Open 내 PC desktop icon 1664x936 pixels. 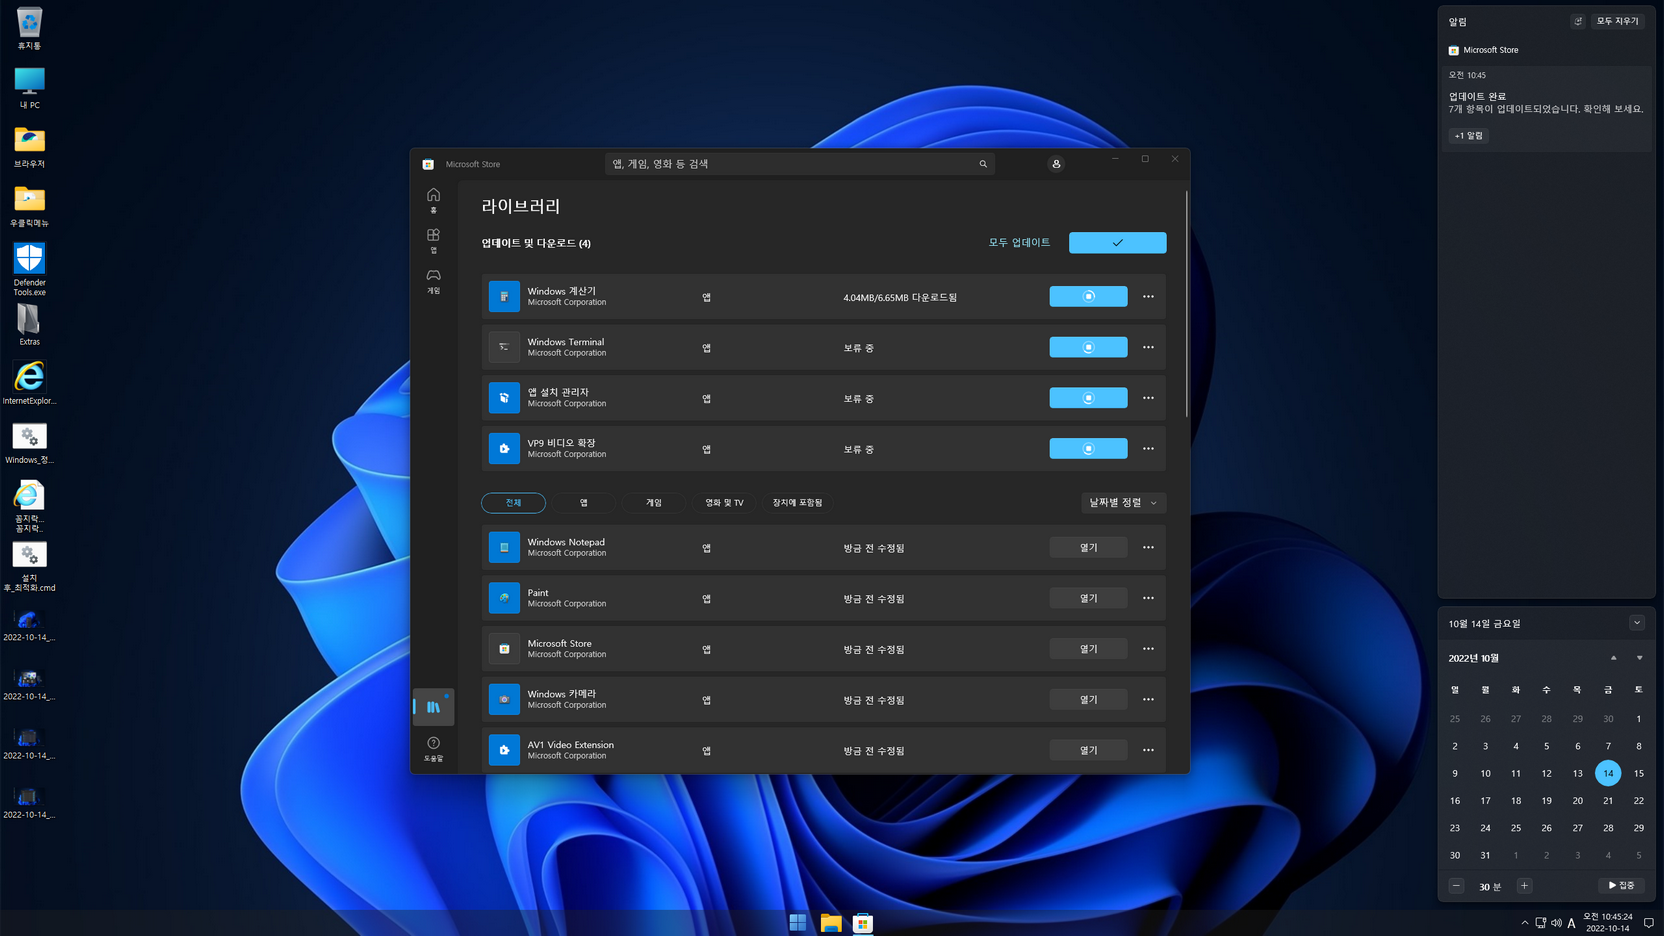coord(29,88)
